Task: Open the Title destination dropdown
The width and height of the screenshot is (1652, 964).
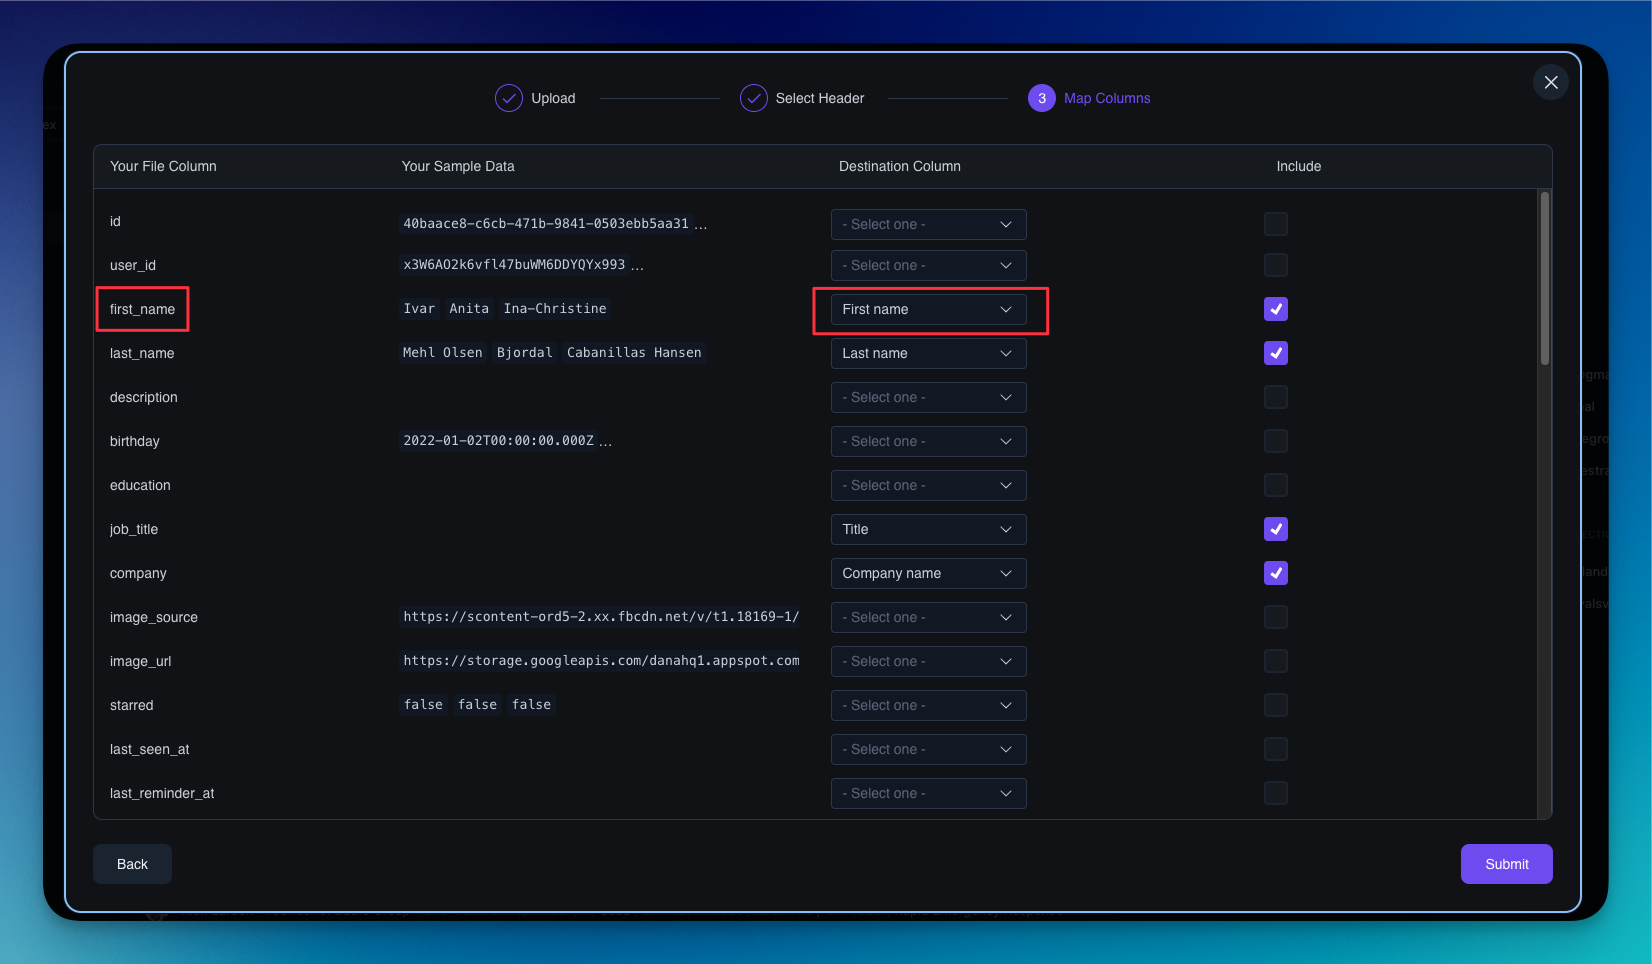Action: 929,529
